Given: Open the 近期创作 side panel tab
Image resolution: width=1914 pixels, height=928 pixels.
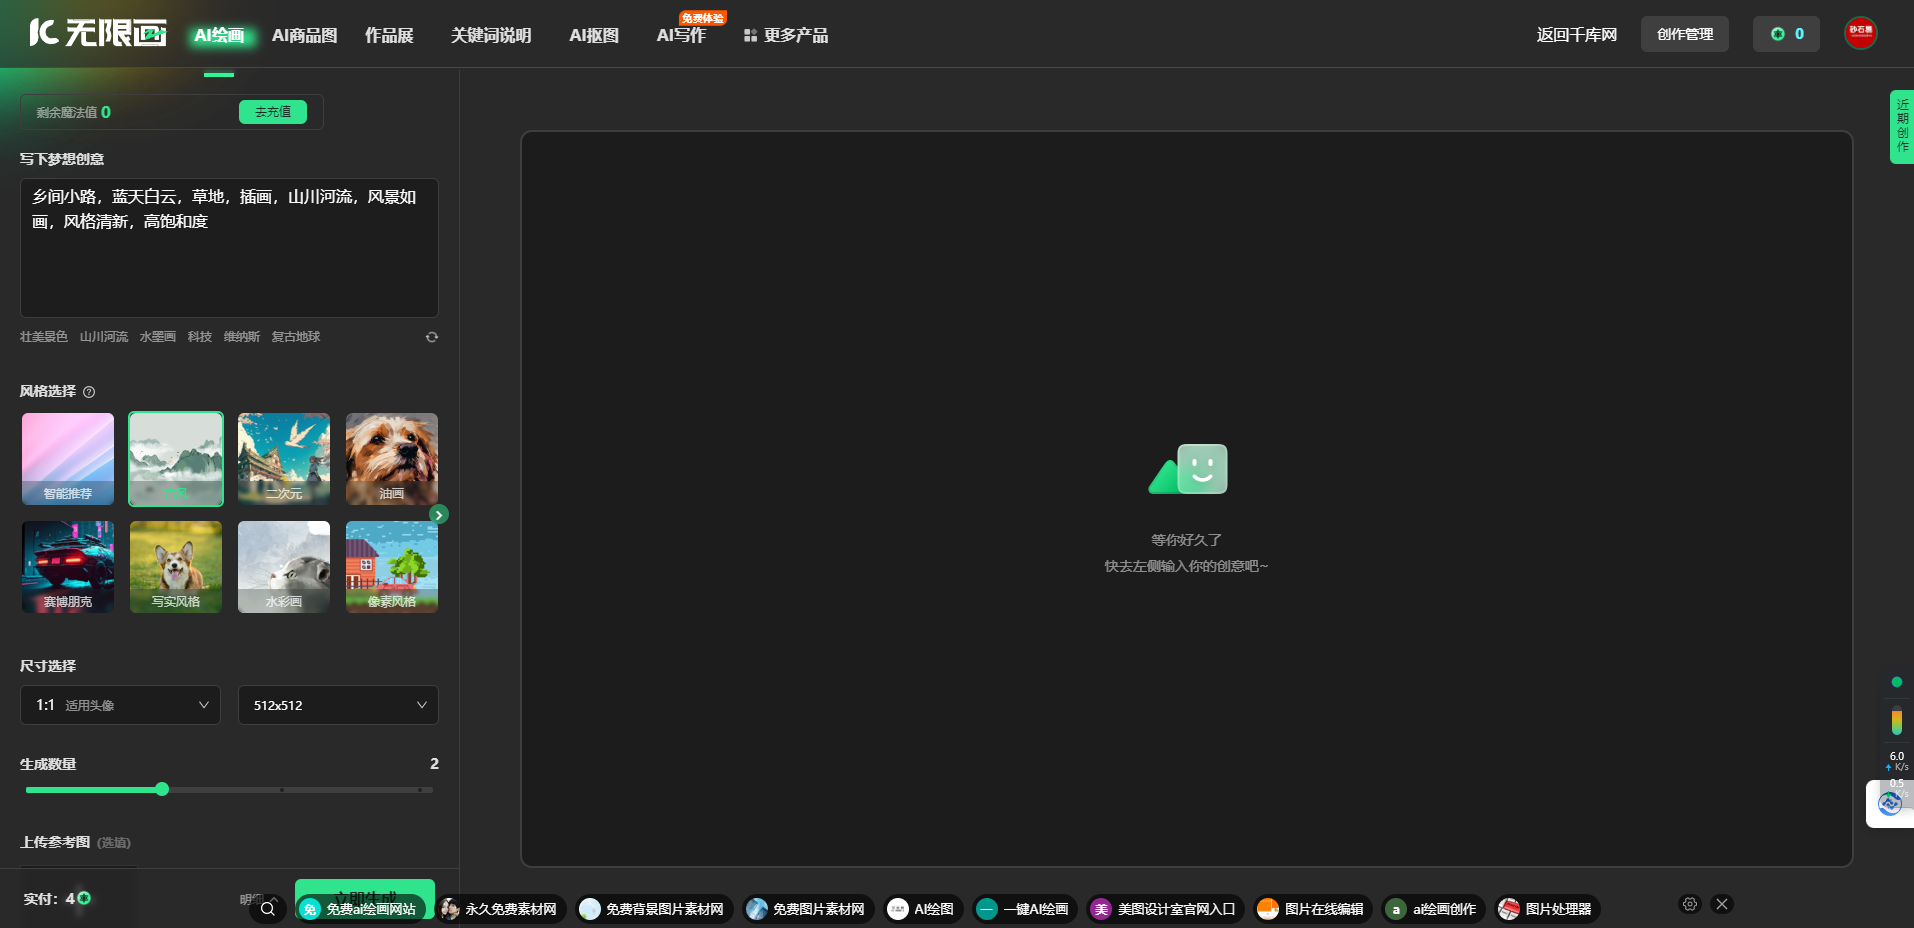Looking at the screenshot, I should click(x=1901, y=126).
